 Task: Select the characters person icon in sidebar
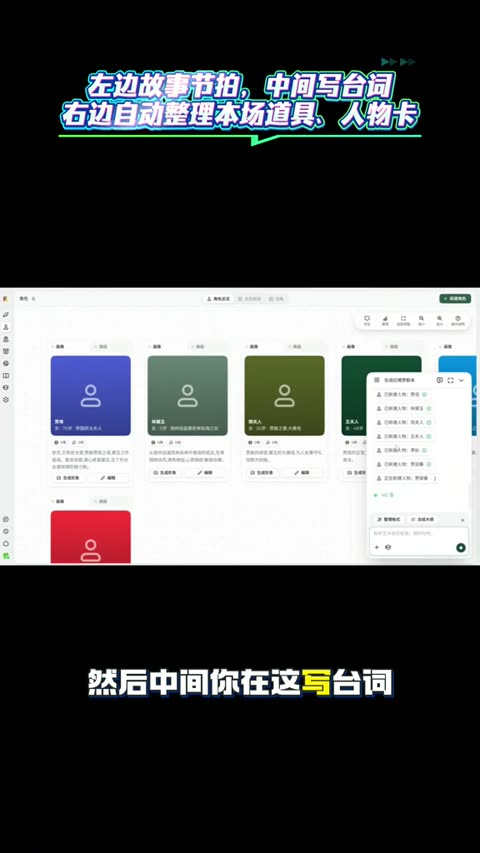6,327
